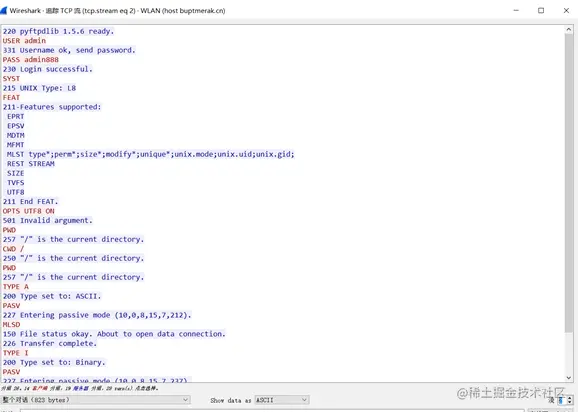The width and height of the screenshot is (578, 412).
Task: Select '227 Entering passive mode (10,0,8,15,7,212).' line
Action: pyautogui.click(x=97, y=315)
